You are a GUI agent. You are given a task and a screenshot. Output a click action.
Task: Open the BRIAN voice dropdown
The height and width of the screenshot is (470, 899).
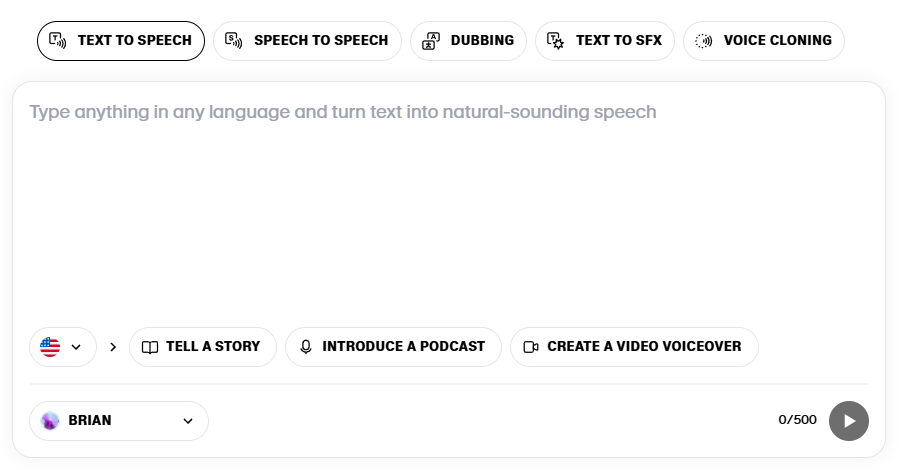click(x=119, y=421)
